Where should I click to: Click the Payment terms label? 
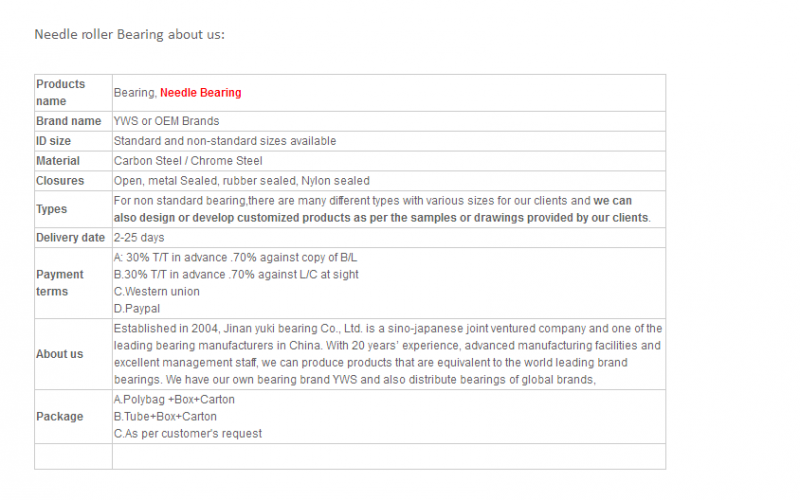59,283
